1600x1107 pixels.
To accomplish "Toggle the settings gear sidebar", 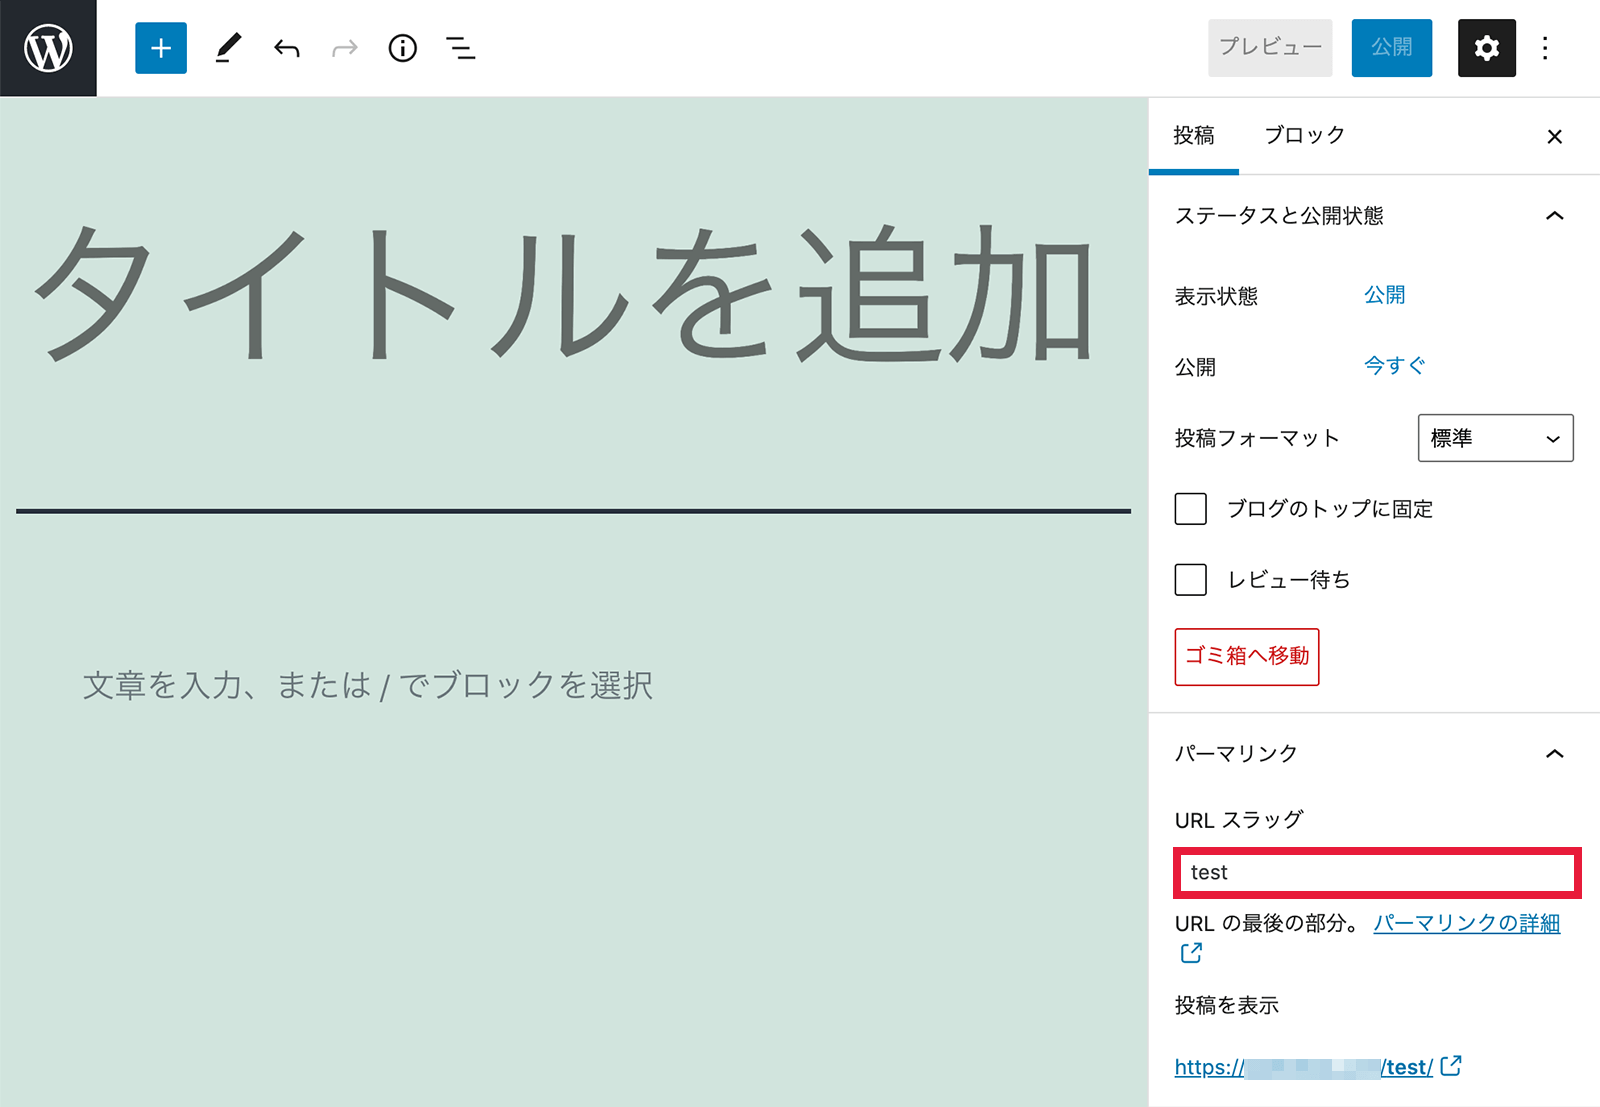I will (x=1486, y=48).
